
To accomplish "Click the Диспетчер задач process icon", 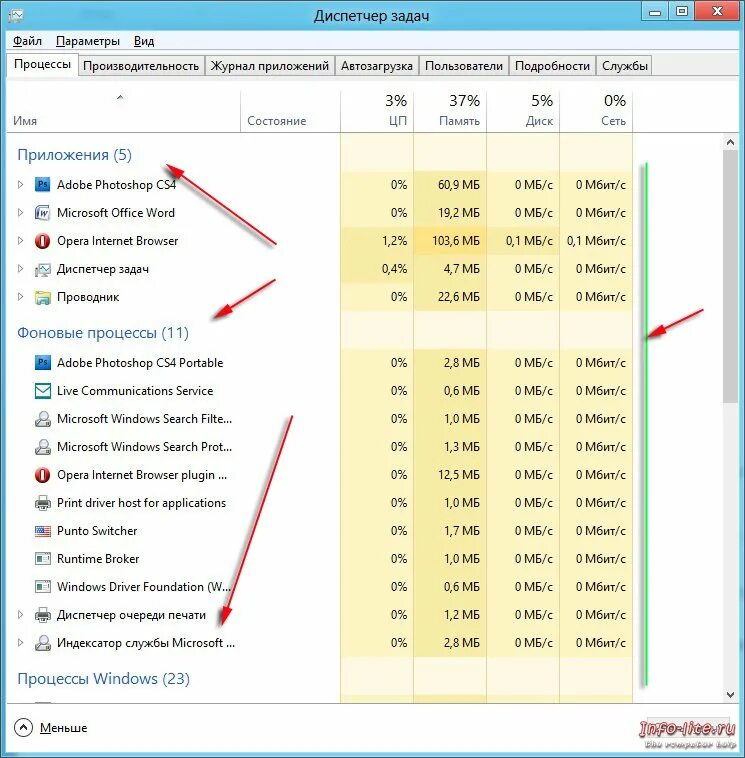I will [43, 269].
